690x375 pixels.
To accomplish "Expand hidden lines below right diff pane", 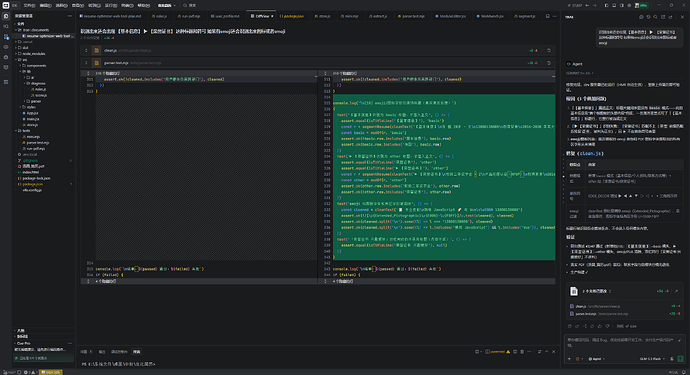I will pos(326,281).
